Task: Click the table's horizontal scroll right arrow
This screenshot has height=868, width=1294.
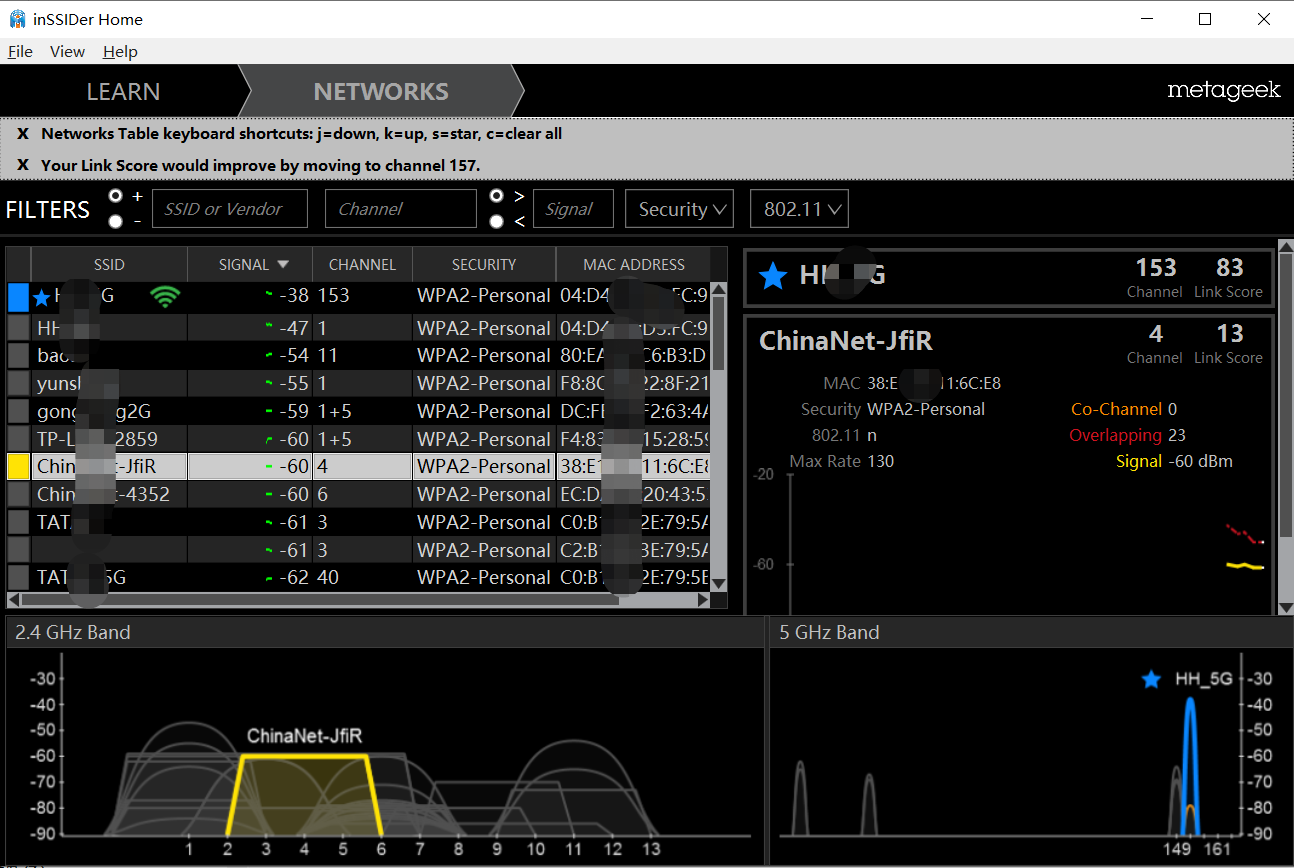Action: click(704, 599)
